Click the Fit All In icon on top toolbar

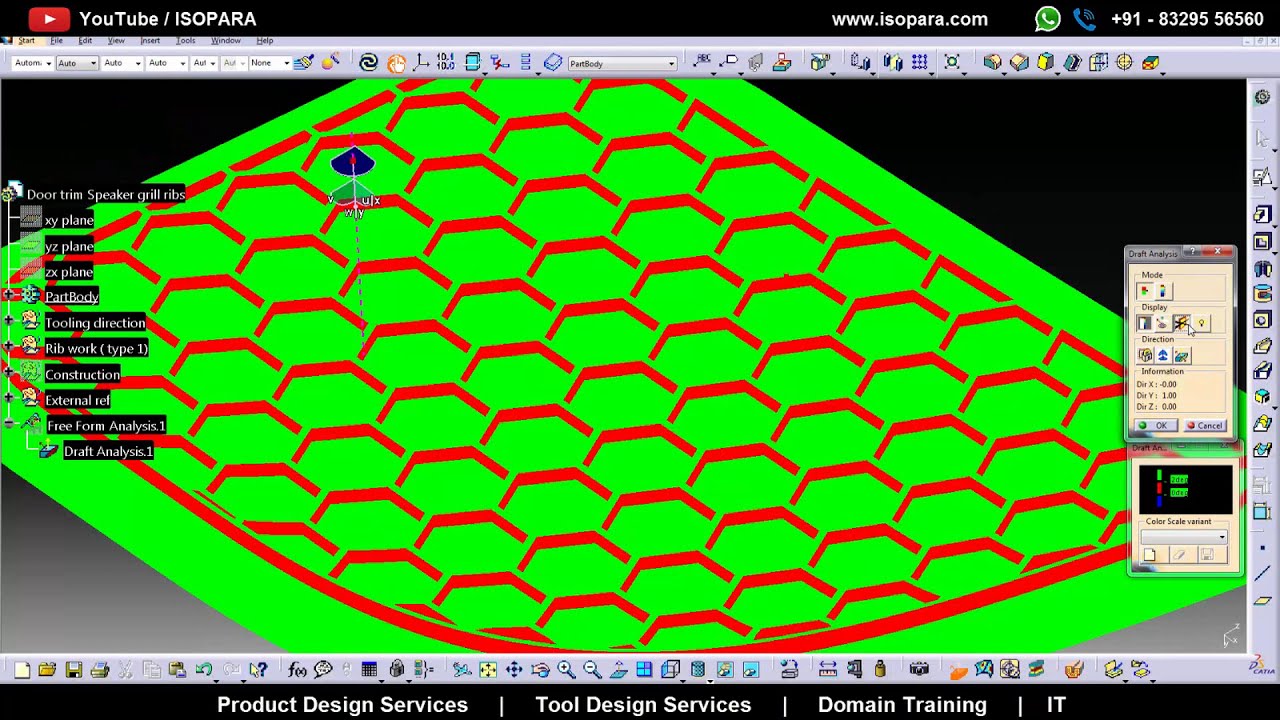[952, 63]
